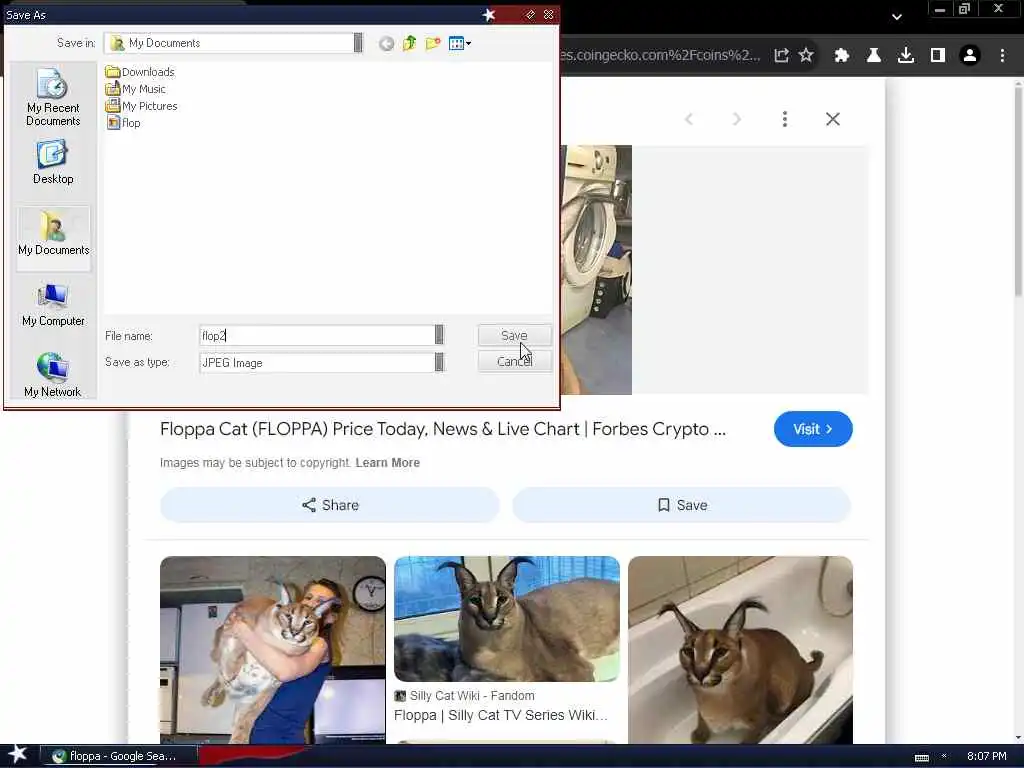Create a new folder
The image size is (1024, 768).
pos(433,44)
